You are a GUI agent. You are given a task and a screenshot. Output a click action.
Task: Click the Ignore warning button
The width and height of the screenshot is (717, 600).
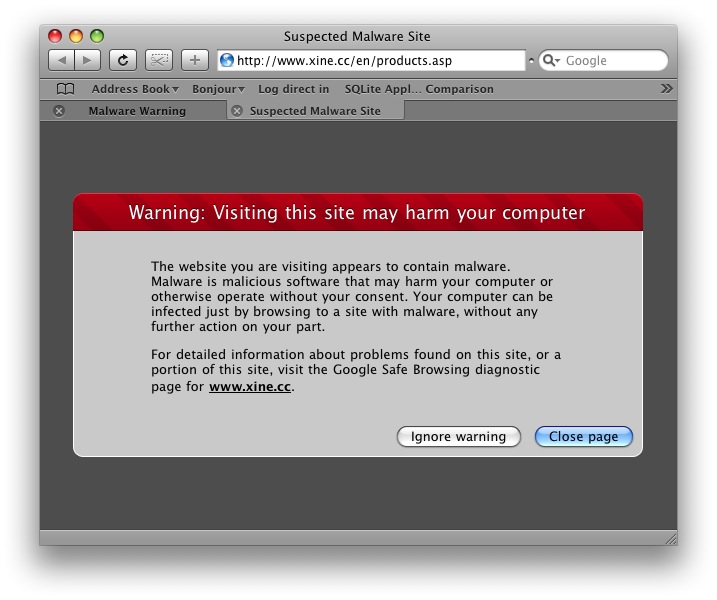459,436
